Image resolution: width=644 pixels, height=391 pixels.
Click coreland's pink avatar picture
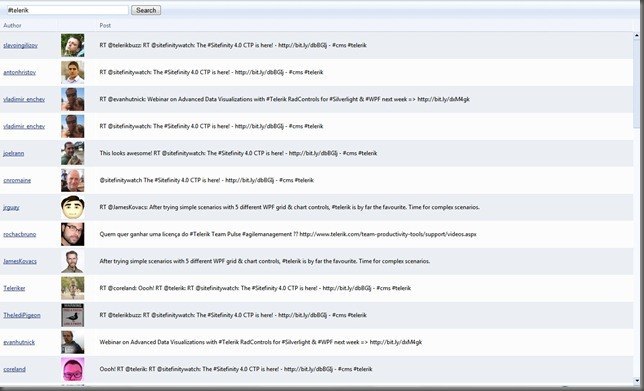tap(73, 369)
